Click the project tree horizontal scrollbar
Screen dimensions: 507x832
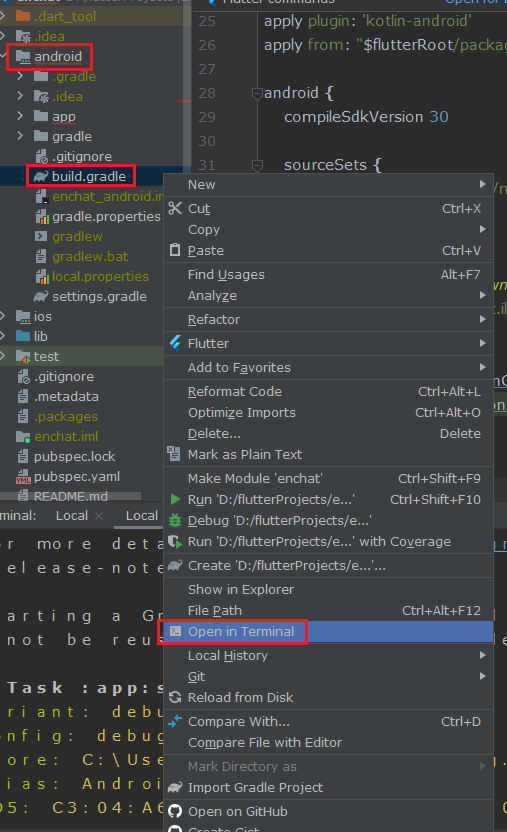click(x=71, y=496)
